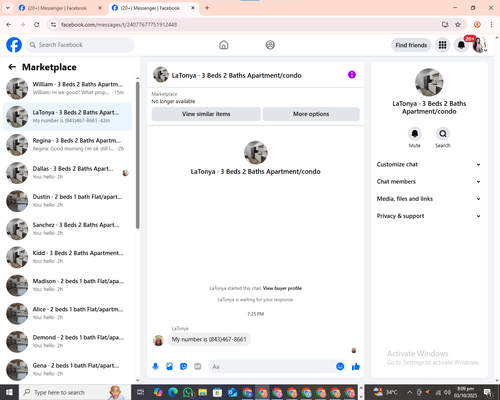Viewport: 500px width, 400px height.
Task: Click the Windows taskbar search box
Action: pos(75,392)
